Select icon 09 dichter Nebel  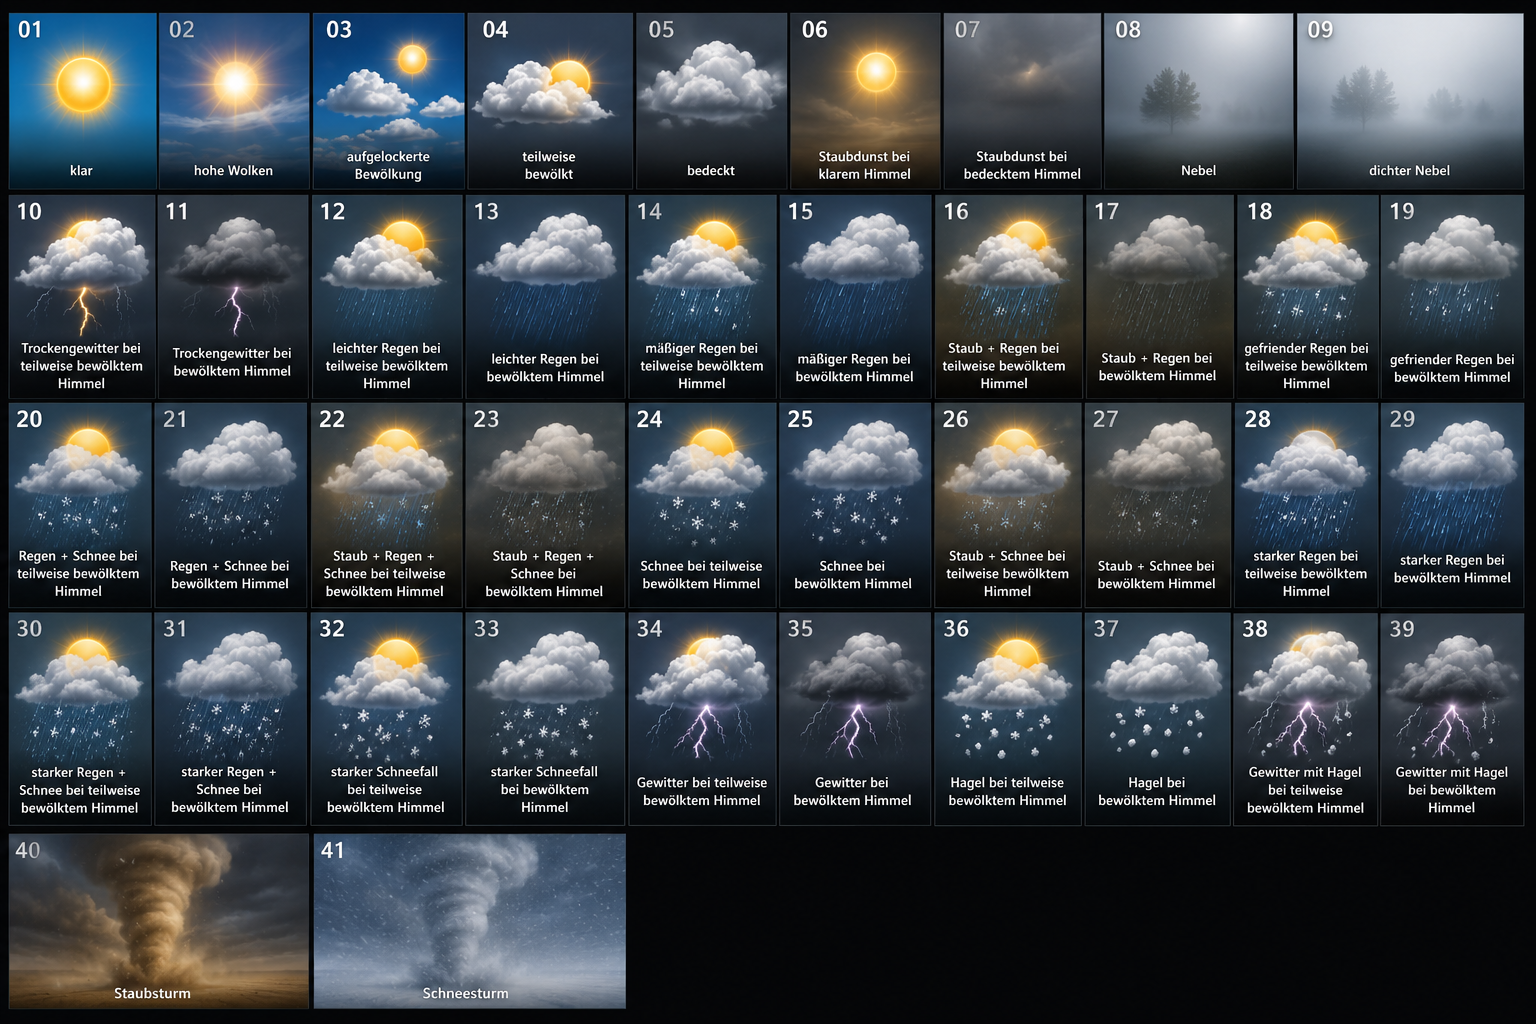point(1410,101)
